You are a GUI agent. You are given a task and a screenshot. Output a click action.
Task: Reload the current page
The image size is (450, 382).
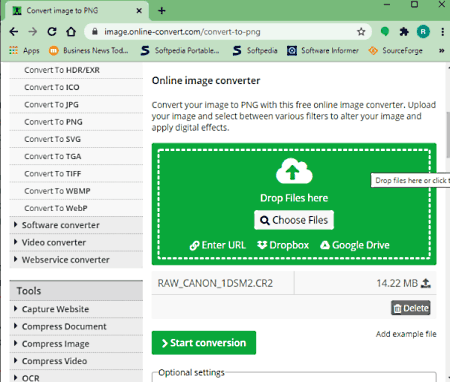pos(52,32)
